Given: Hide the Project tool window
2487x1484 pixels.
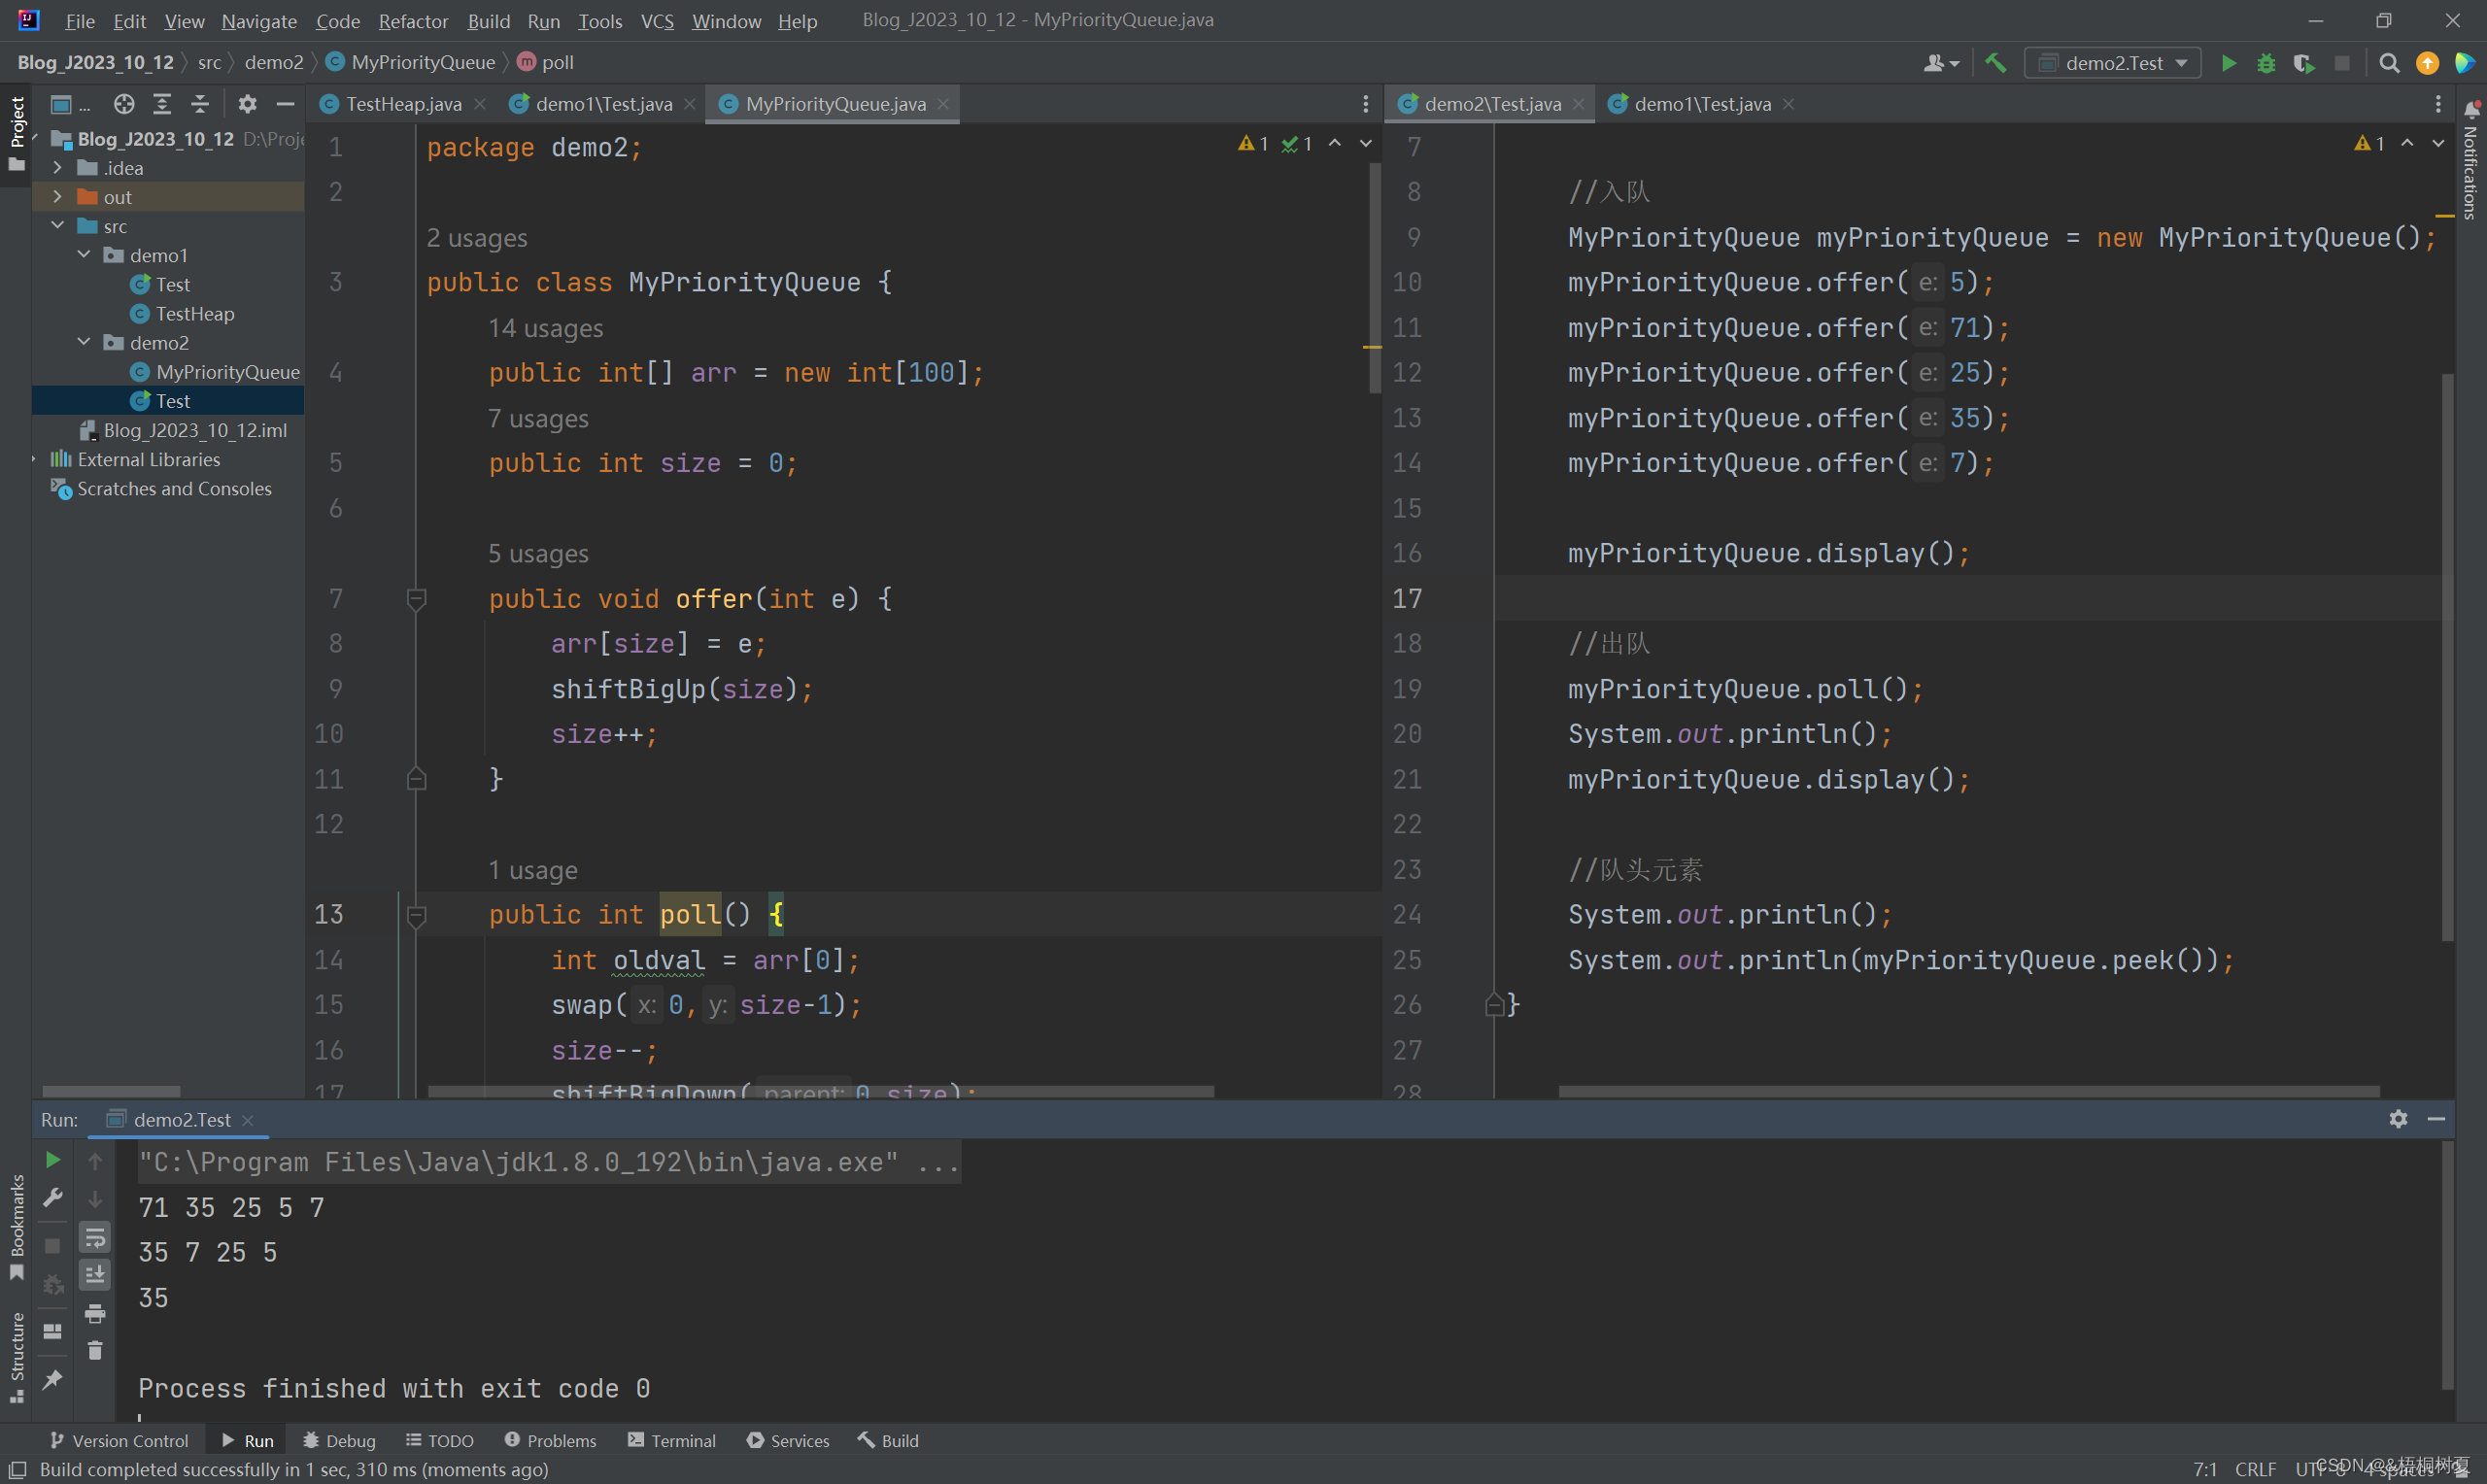Looking at the screenshot, I should (285, 104).
